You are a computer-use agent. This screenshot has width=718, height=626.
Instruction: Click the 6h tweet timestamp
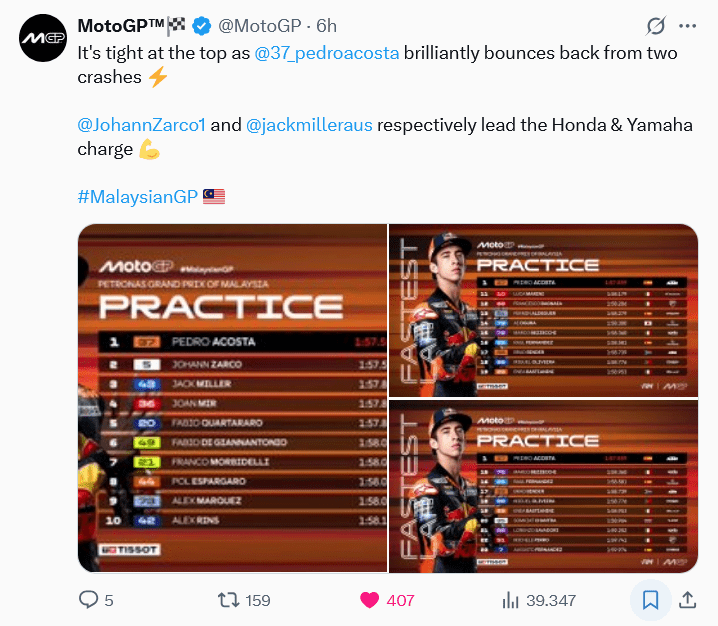click(326, 25)
